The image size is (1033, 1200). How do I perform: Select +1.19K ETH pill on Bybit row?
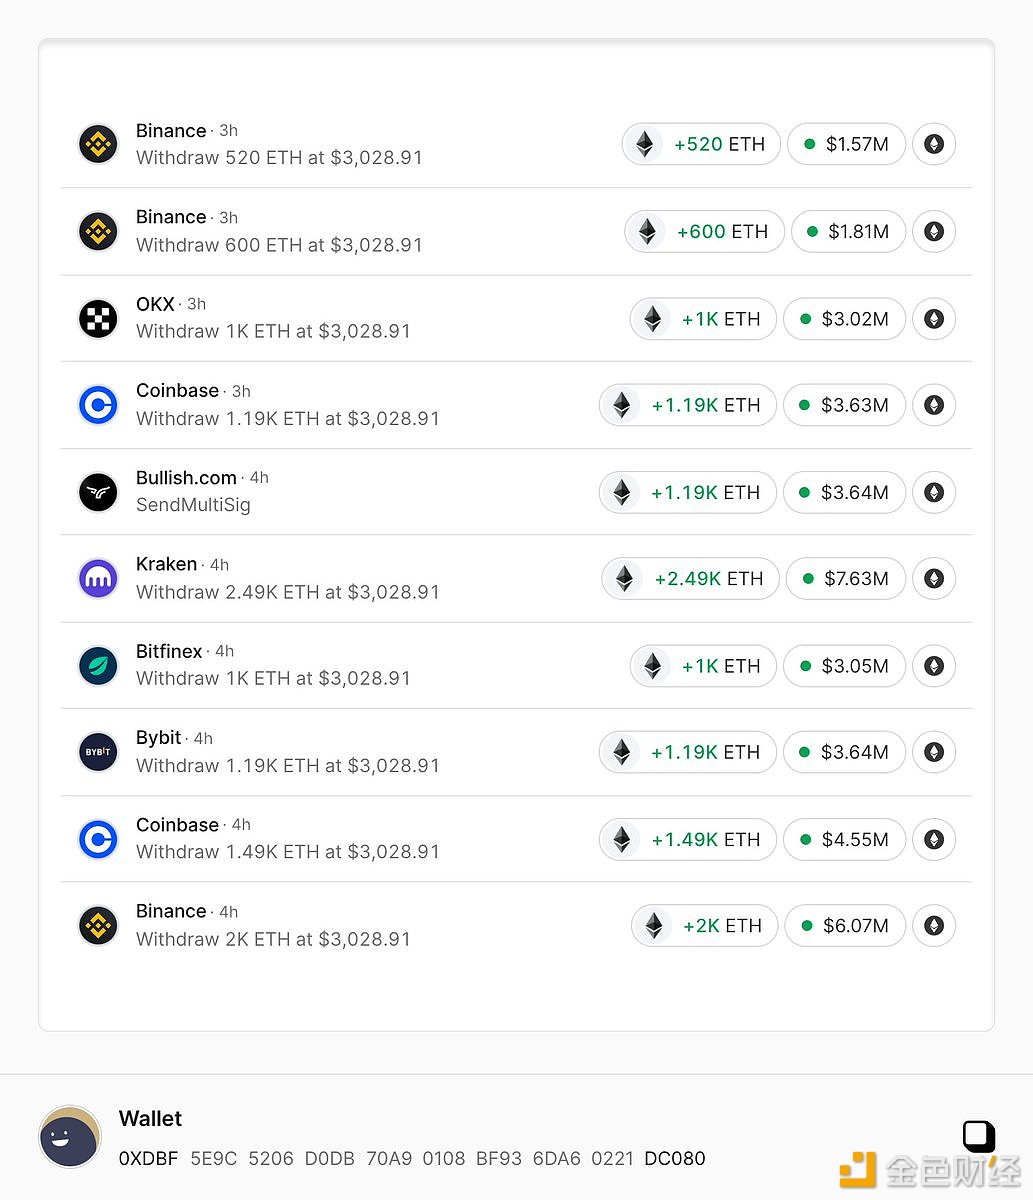[688, 752]
